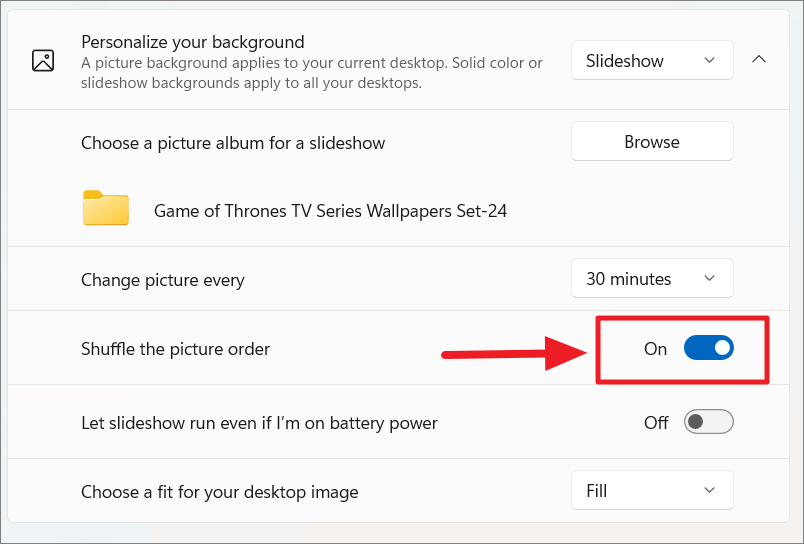Click the chevron in the 30 minutes dropdown

[709, 278]
